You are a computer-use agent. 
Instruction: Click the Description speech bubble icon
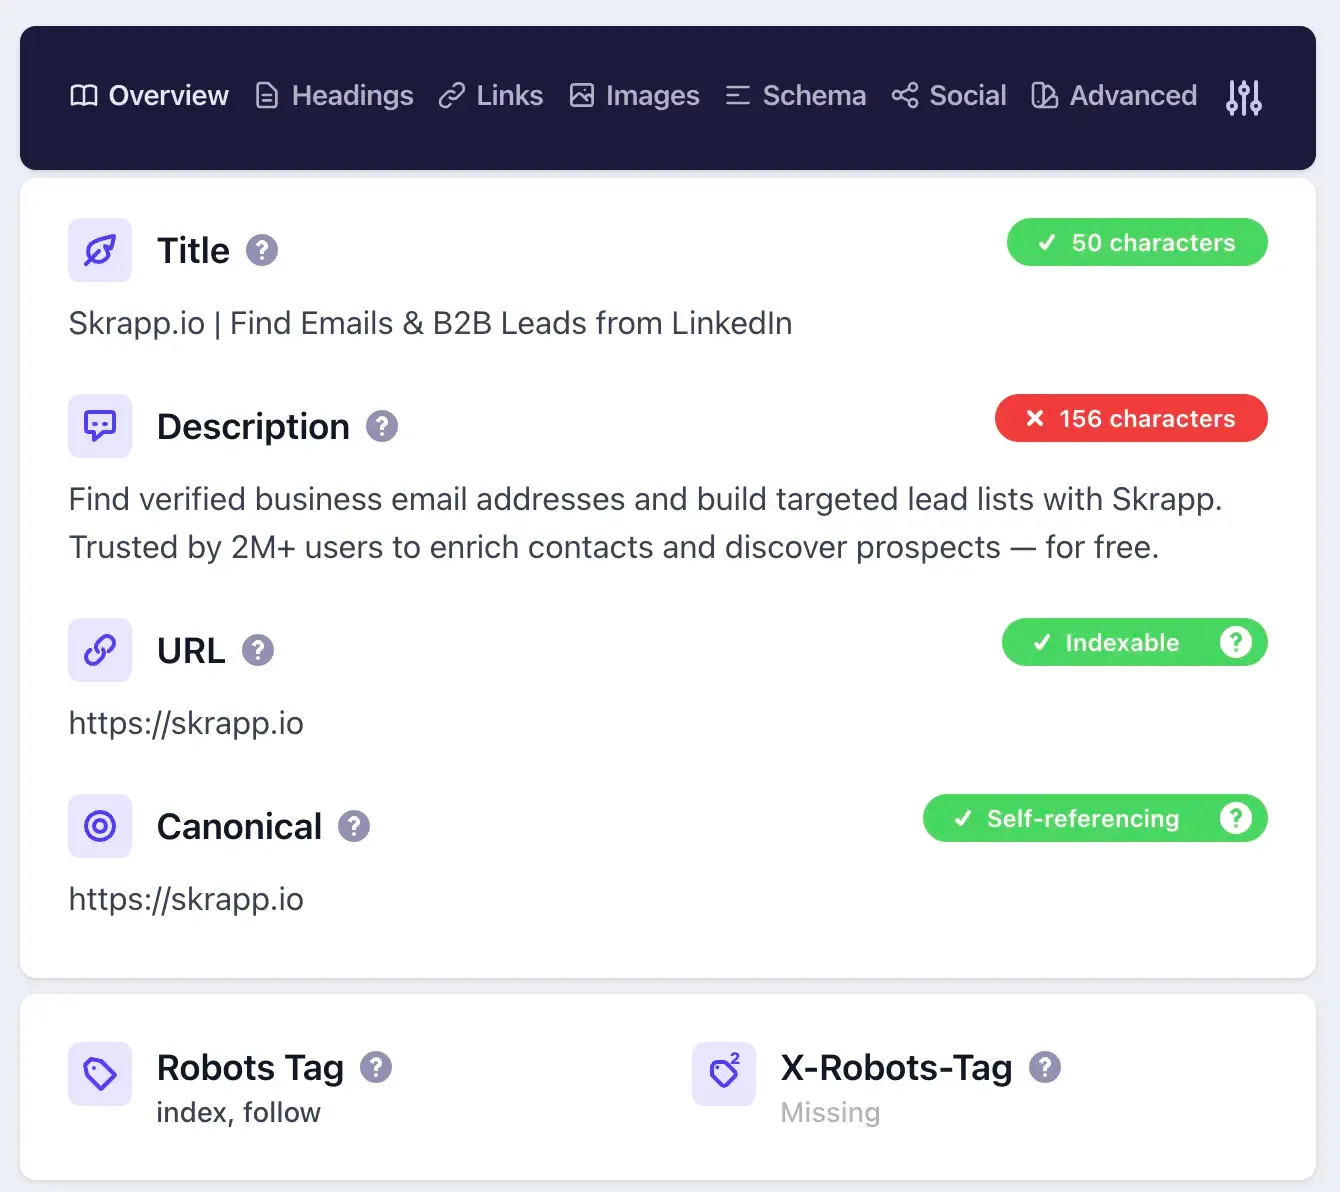click(99, 426)
